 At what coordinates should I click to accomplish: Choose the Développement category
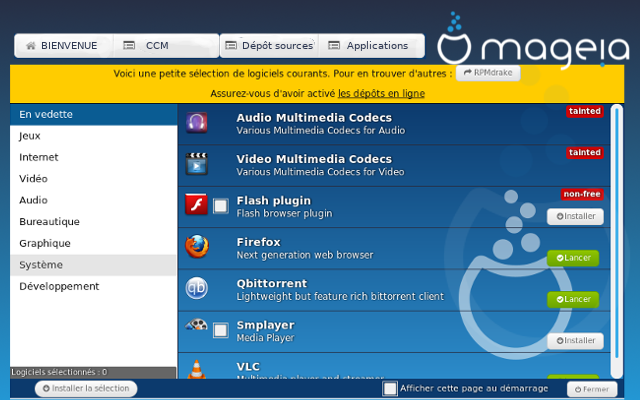coord(94,286)
